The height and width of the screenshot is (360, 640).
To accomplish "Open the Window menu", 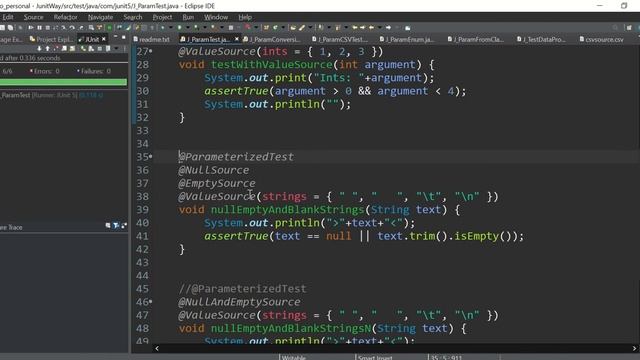I will point(216,17).
